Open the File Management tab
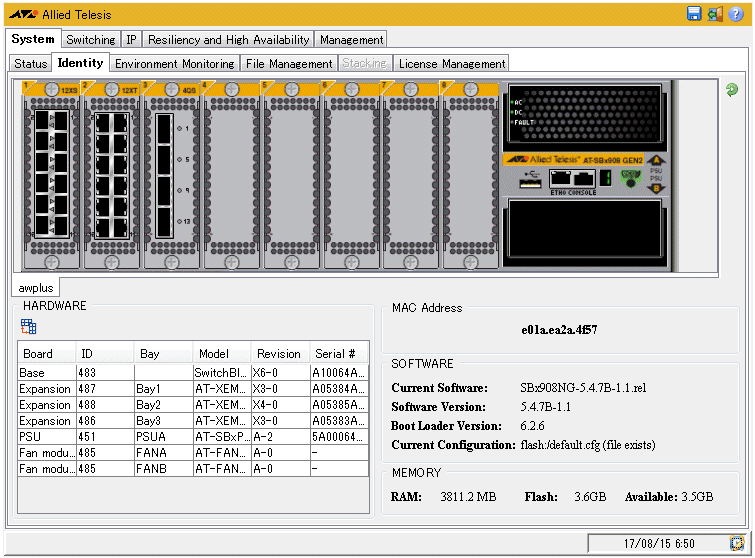The width and height of the screenshot is (755, 558). pyautogui.click(x=288, y=64)
